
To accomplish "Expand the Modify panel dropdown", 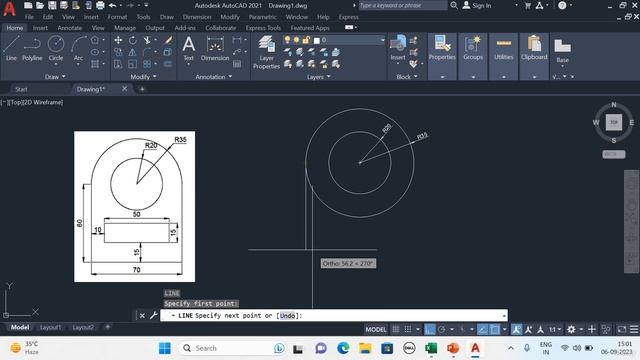I will click(x=143, y=76).
